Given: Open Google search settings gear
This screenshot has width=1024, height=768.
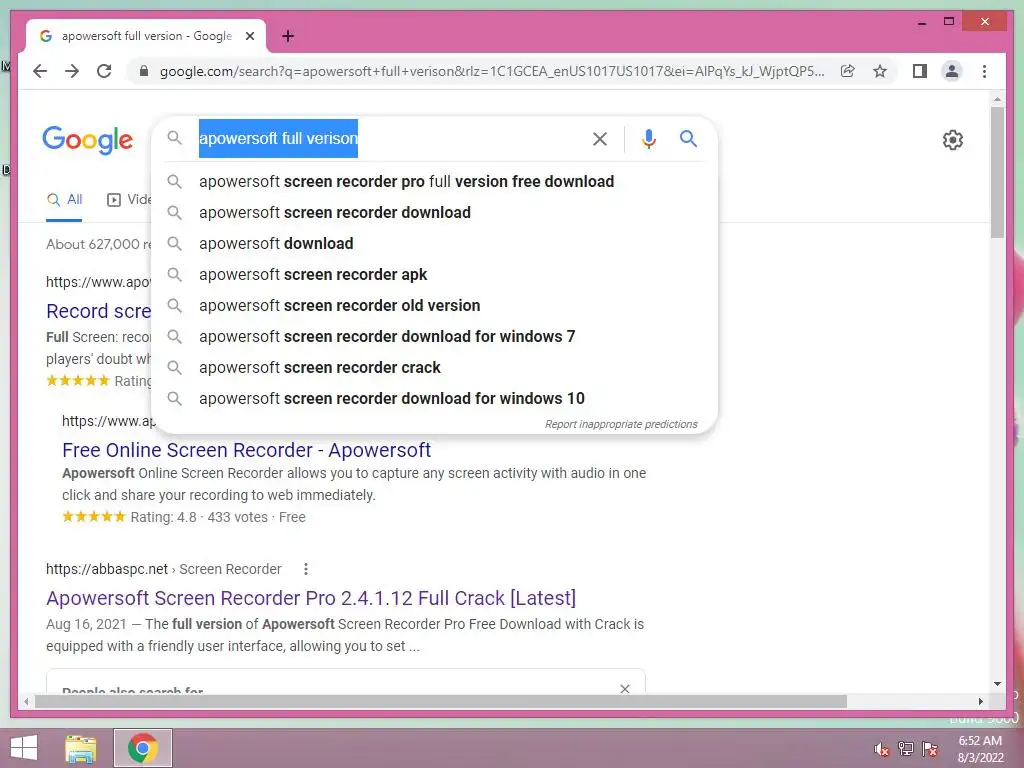Looking at the screenshot, I should click(x=953, y=140).
